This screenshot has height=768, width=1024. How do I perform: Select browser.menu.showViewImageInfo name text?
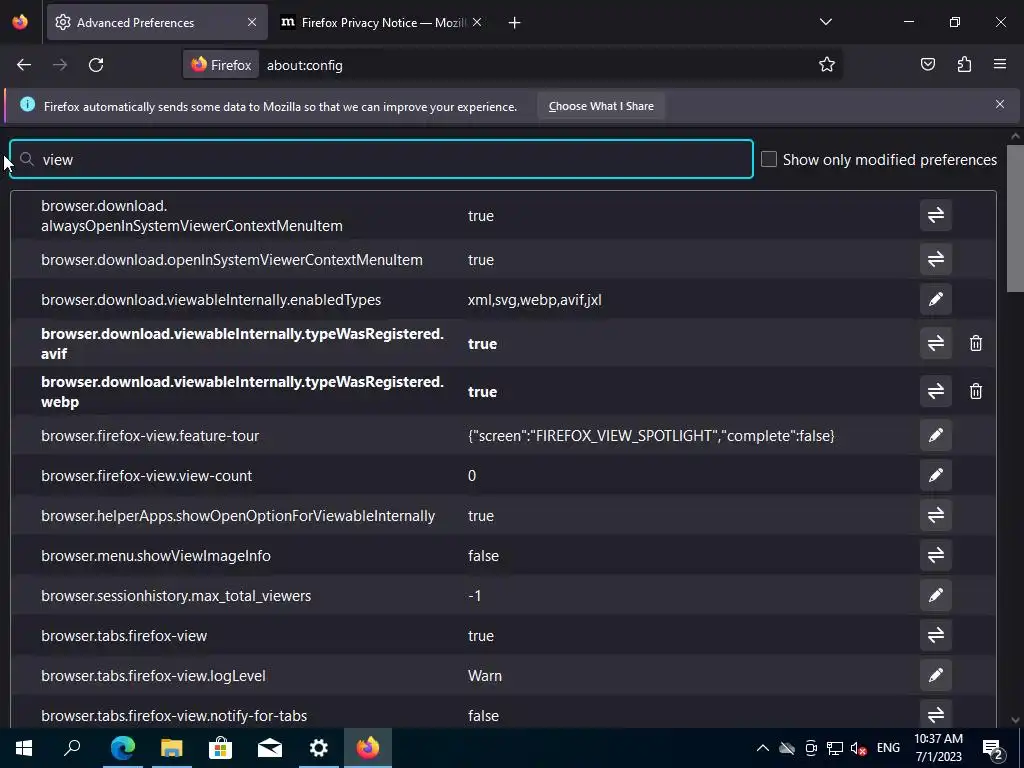(x=155, y=556)
